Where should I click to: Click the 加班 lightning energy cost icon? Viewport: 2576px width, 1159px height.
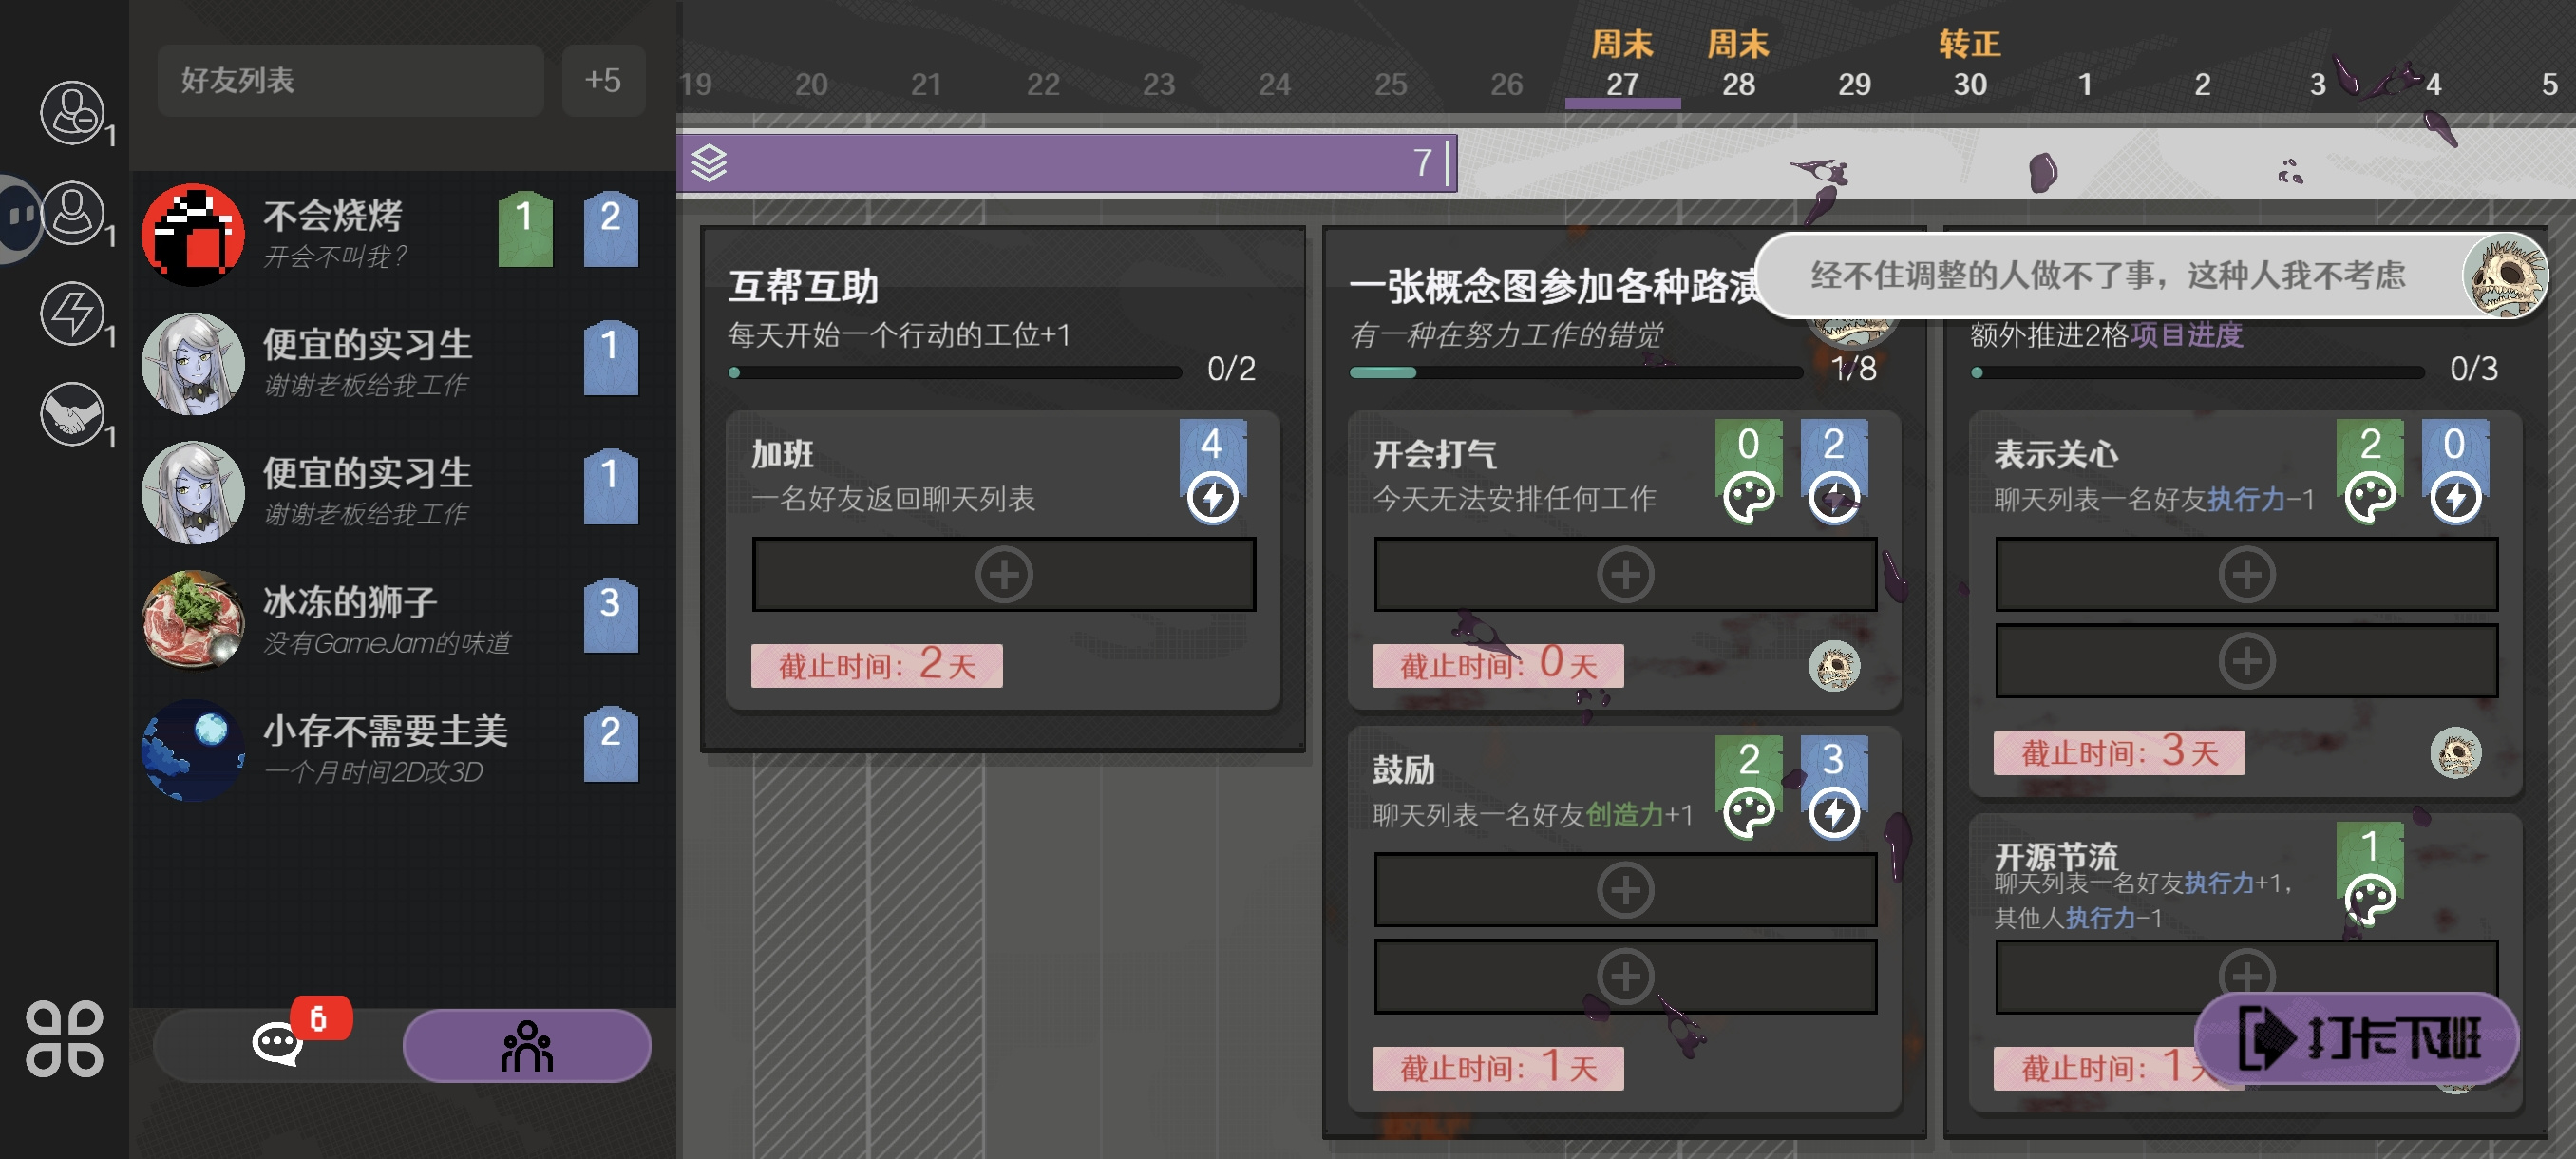[1212, 497]
